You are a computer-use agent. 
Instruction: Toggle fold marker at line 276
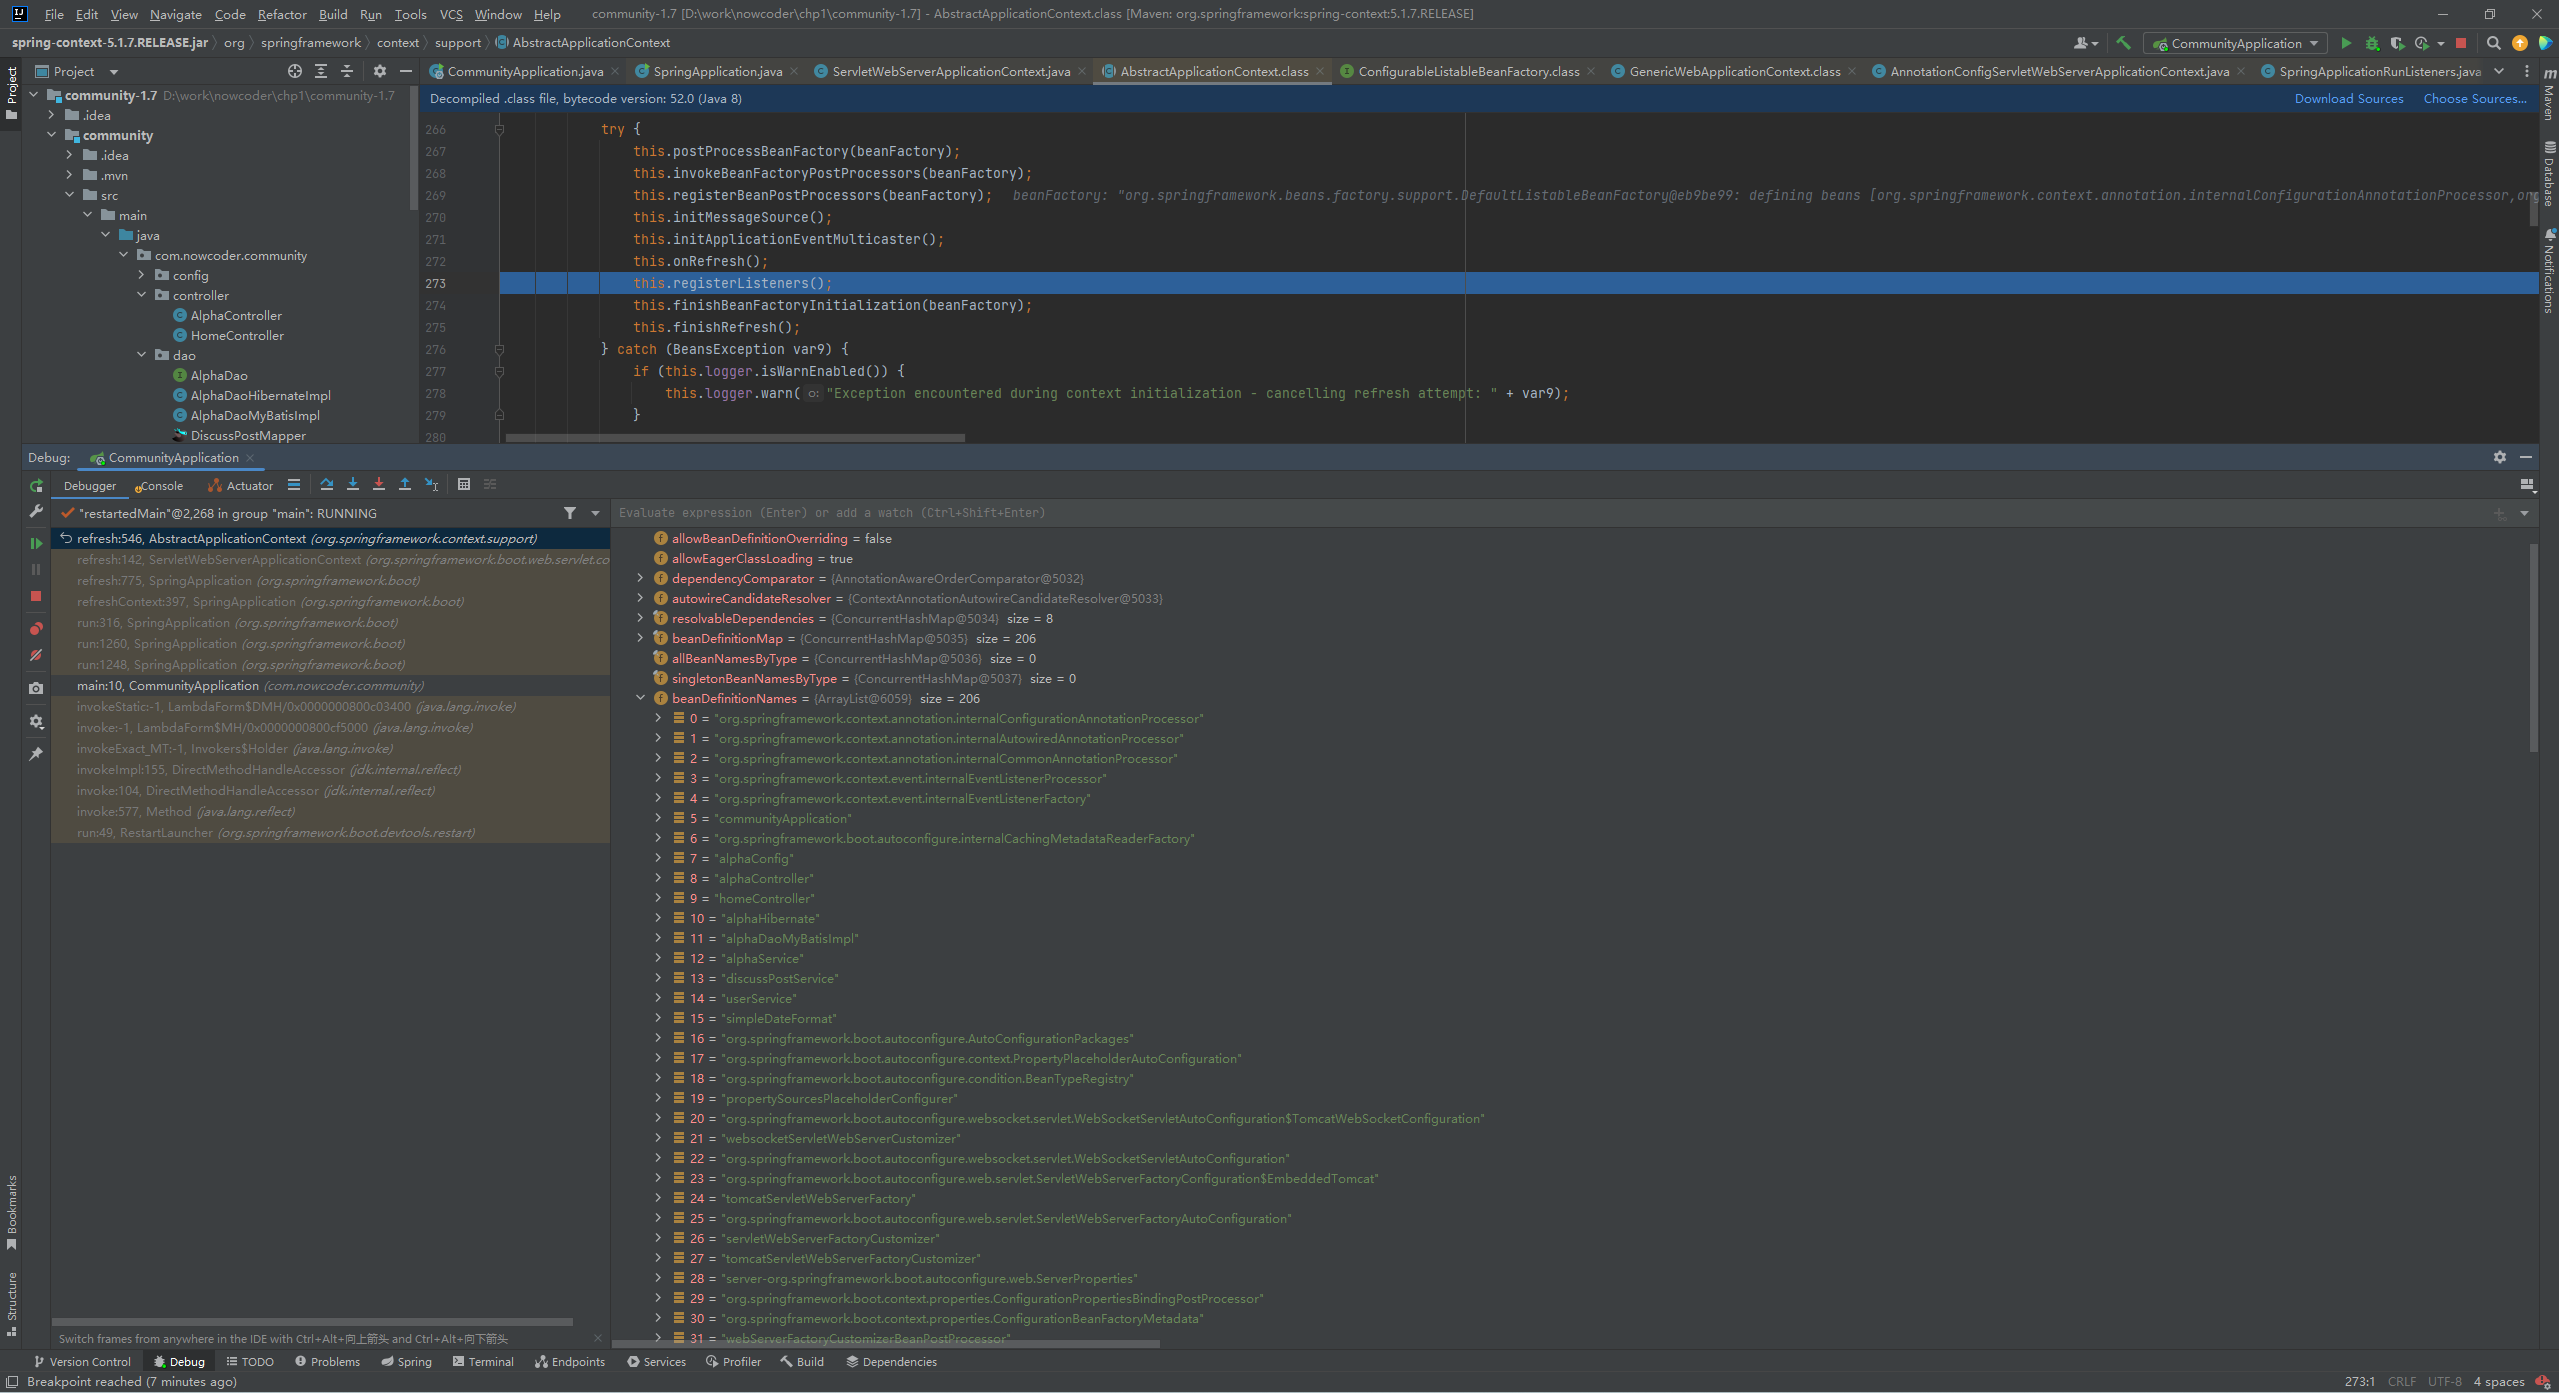pyautogui.click(x=499, y=349)
